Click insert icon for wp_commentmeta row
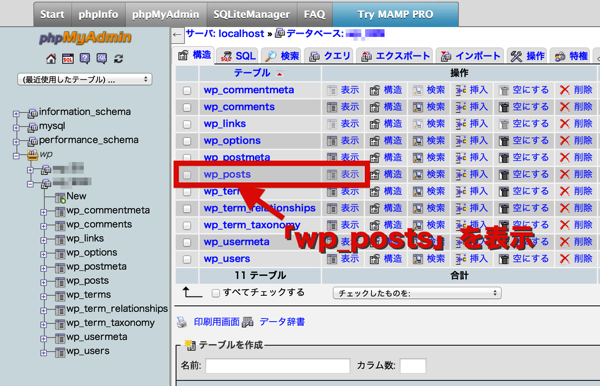600x386 pixels. click(x=461, y=90)
